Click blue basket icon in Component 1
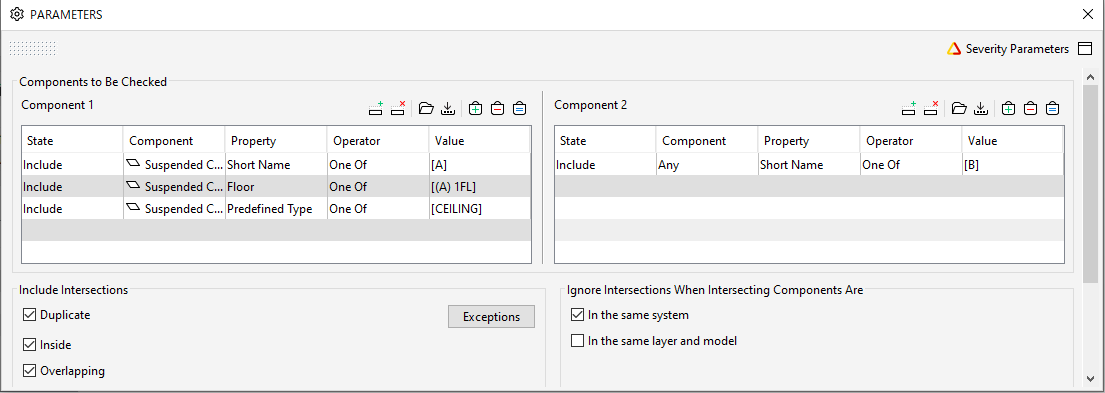 [x=519, y=108]
